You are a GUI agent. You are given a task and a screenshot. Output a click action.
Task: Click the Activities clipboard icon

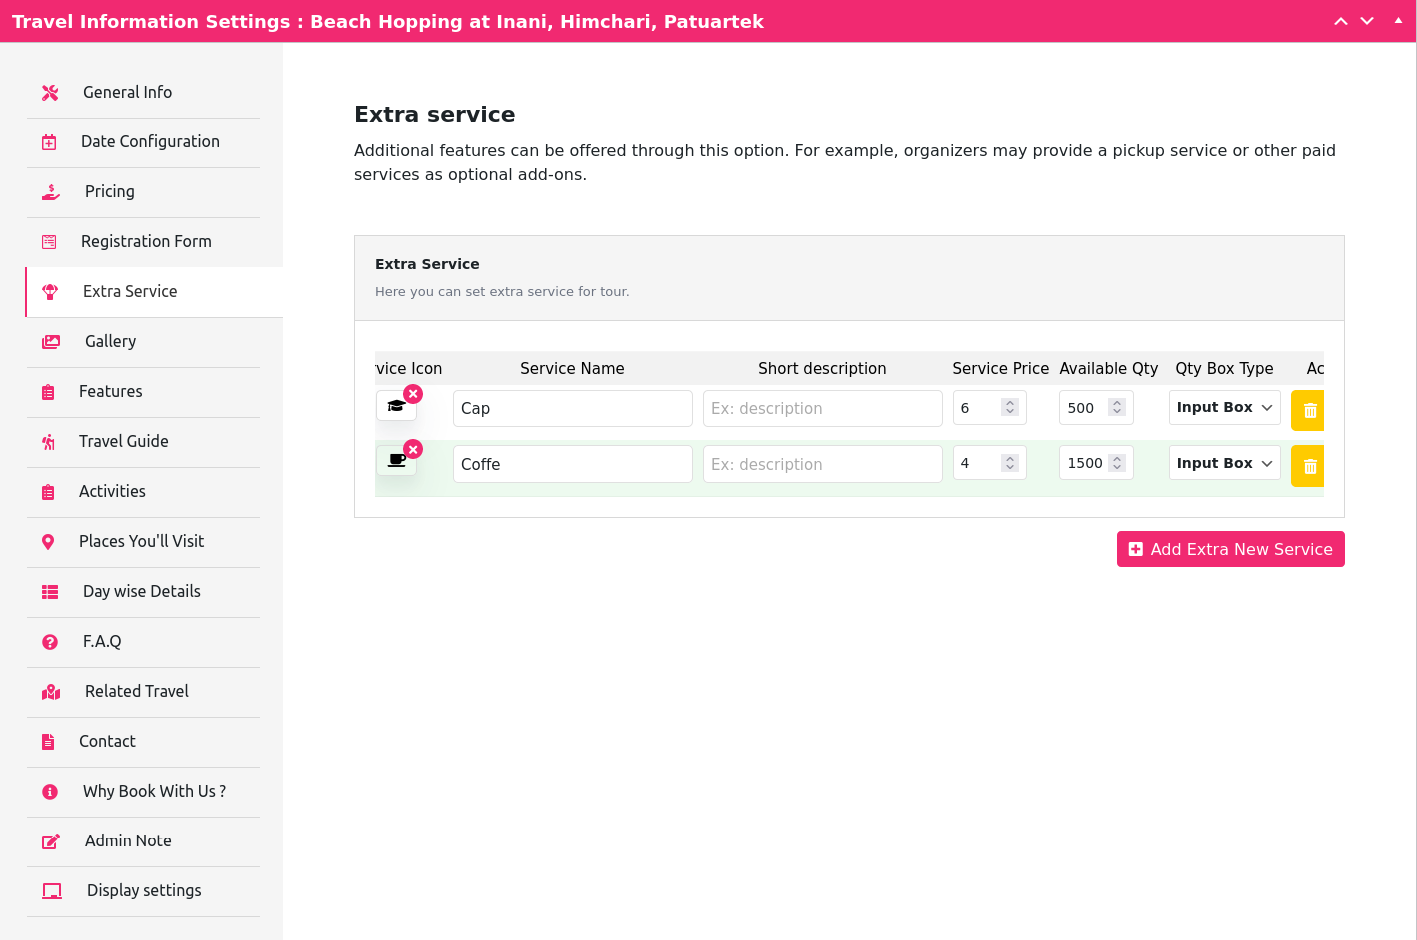click(x=48, y=492)
